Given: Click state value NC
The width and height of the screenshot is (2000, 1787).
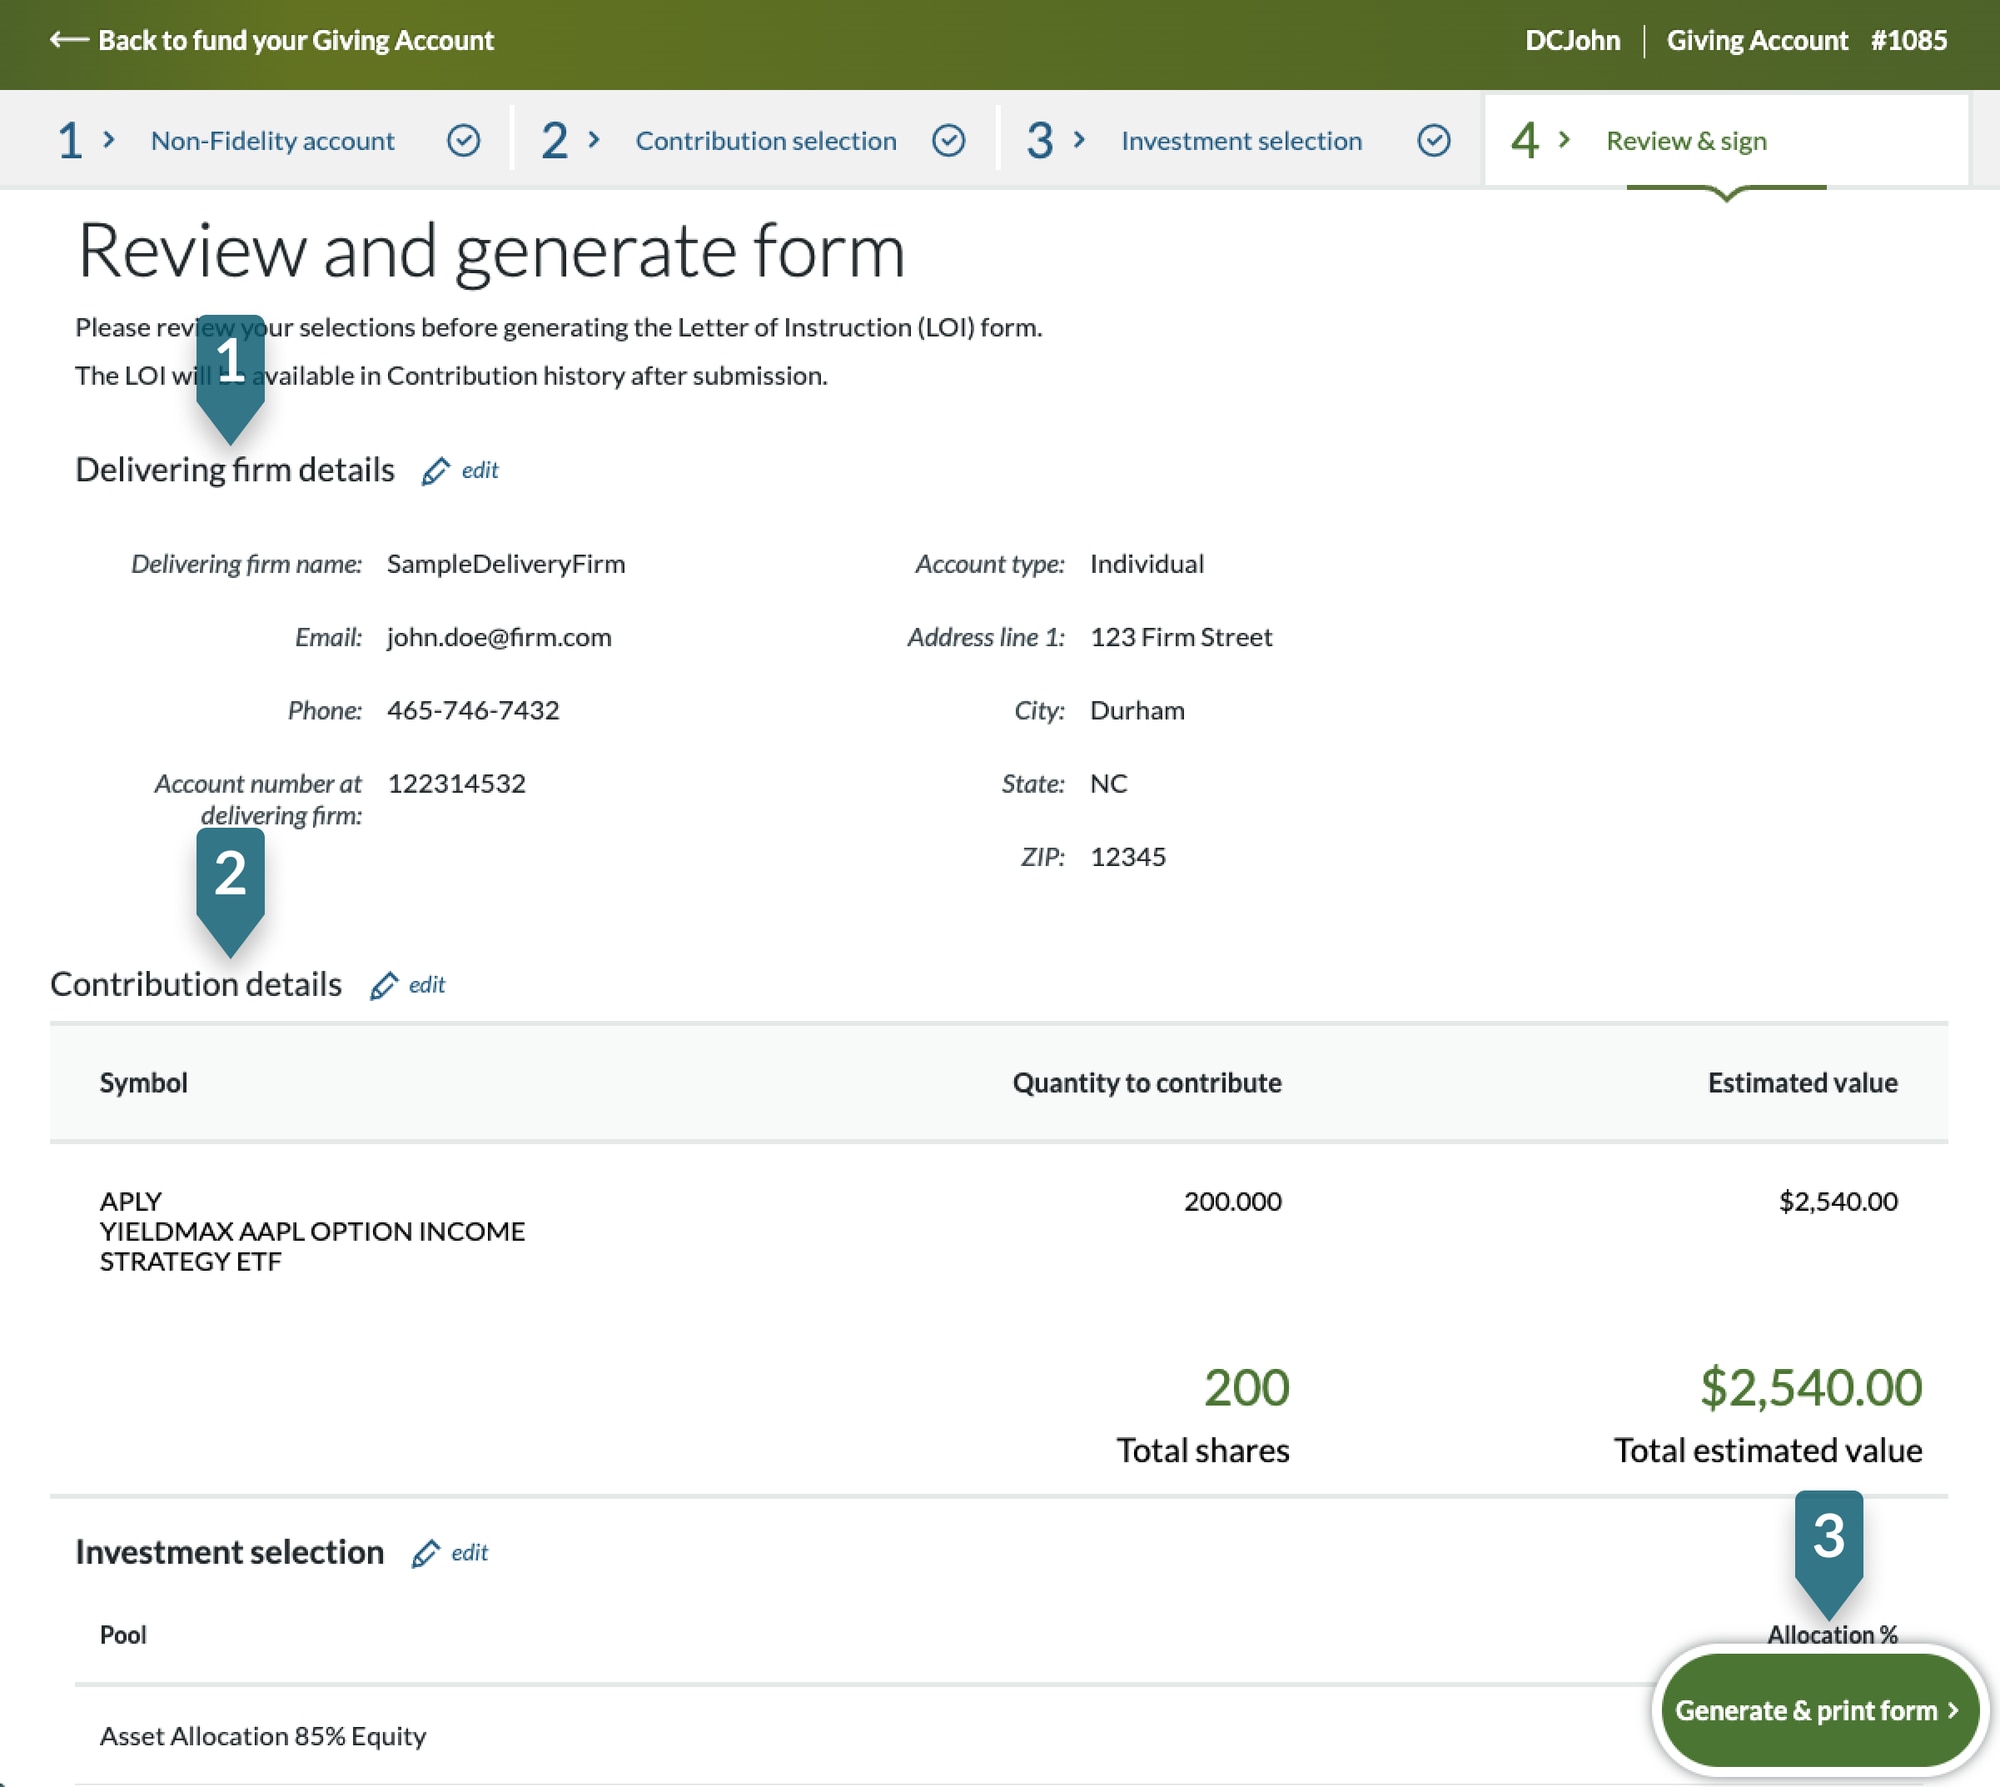Looking at the screenshot, I should [1108, 783].
